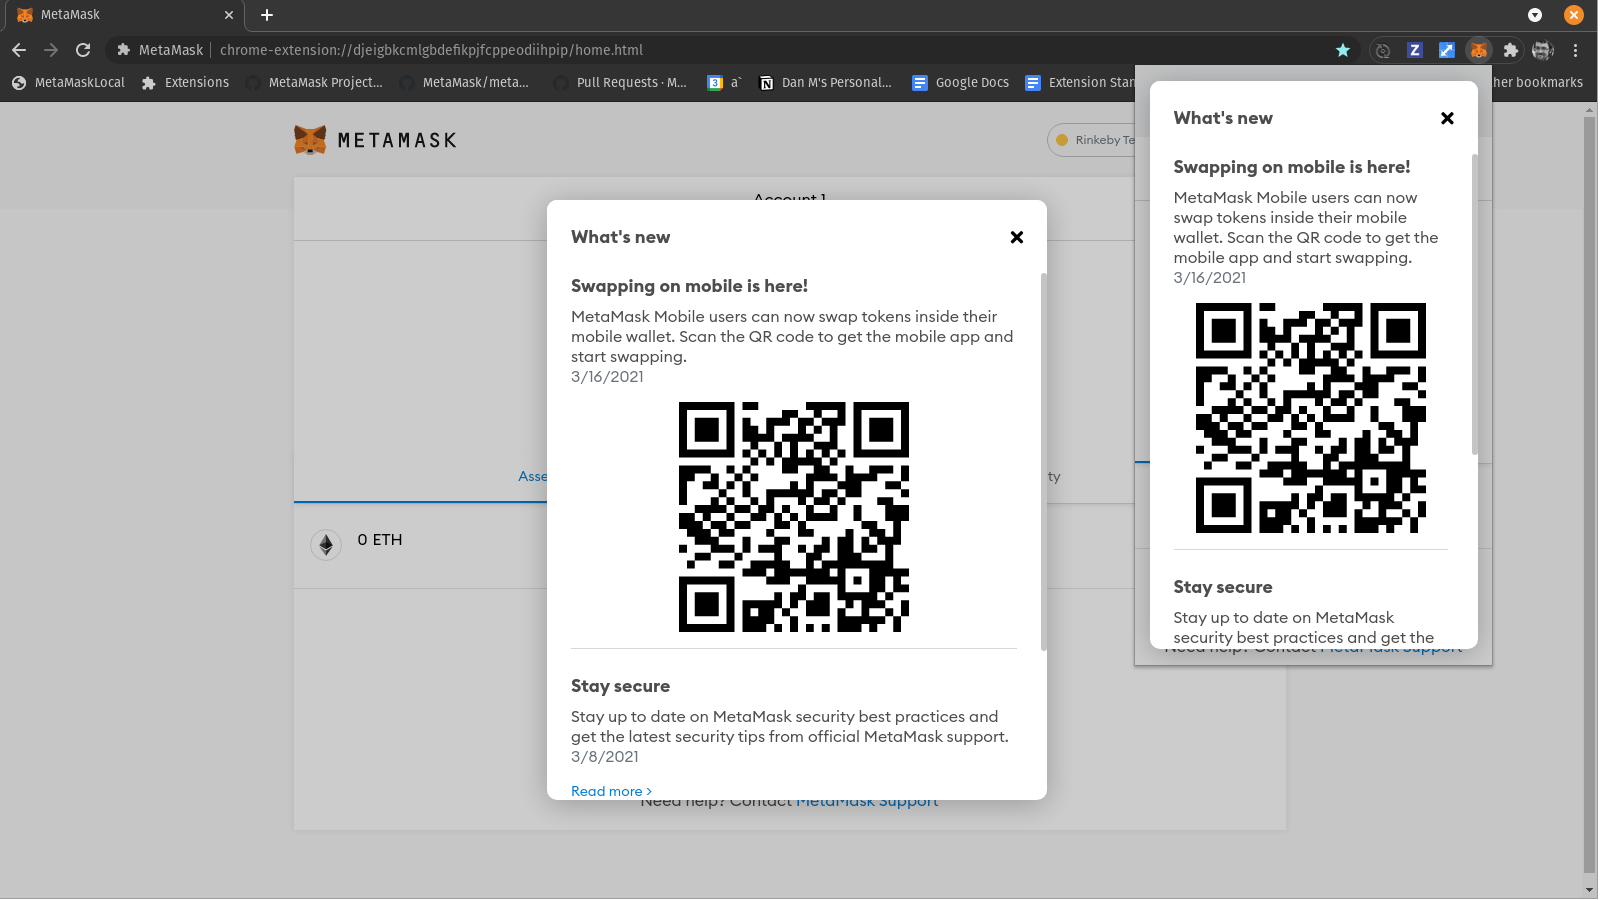The width and height of the screenshot is (1612, 900).
Task: Open the MetaMask Project bookmark
Action: [315, 83]
